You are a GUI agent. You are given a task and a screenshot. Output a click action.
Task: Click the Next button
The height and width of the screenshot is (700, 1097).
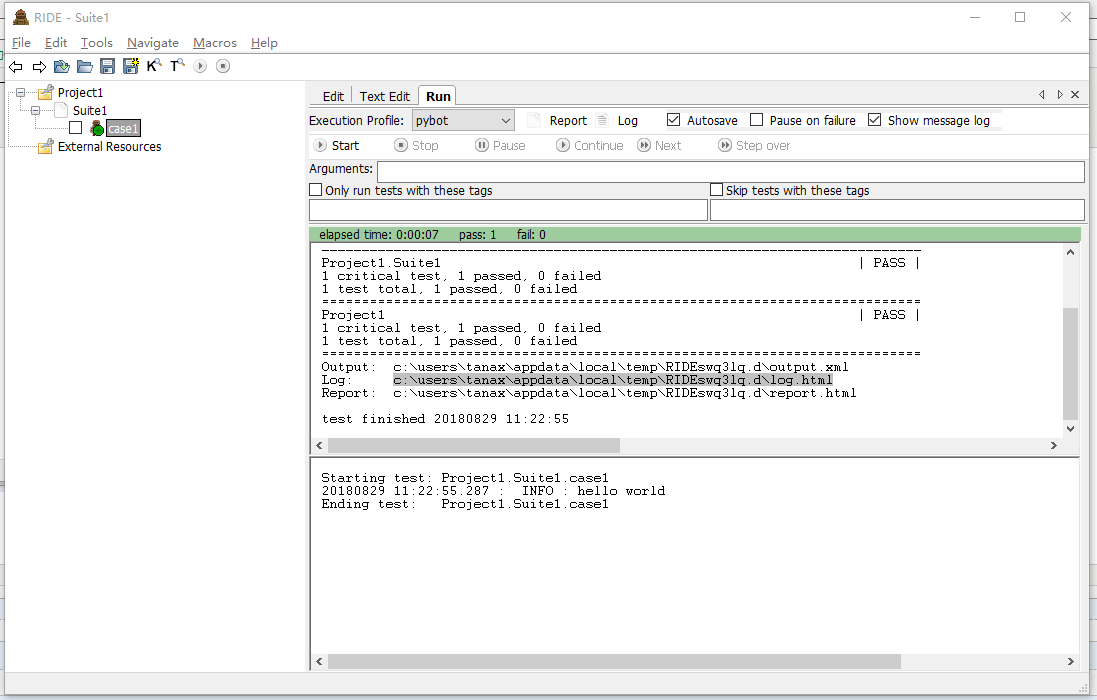coord(659,145)
